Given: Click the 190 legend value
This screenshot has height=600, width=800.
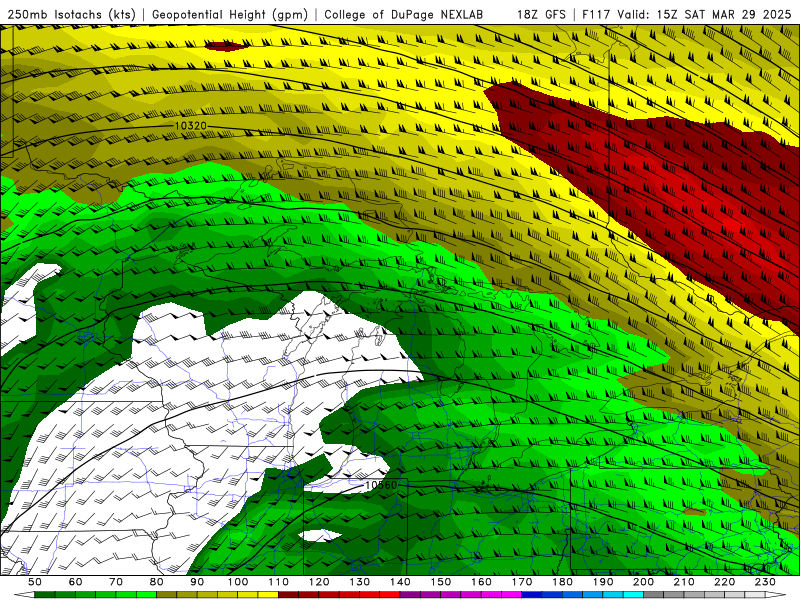Looking at the screenshot, I should [603, 582].
